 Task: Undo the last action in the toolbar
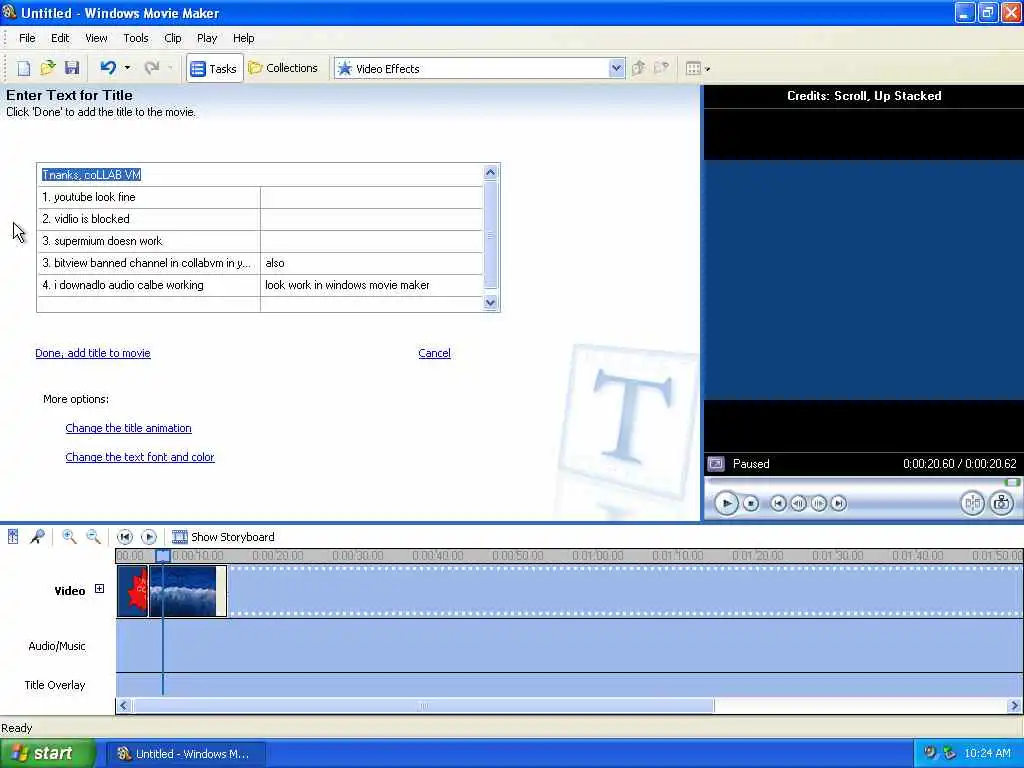pos(108,68)
